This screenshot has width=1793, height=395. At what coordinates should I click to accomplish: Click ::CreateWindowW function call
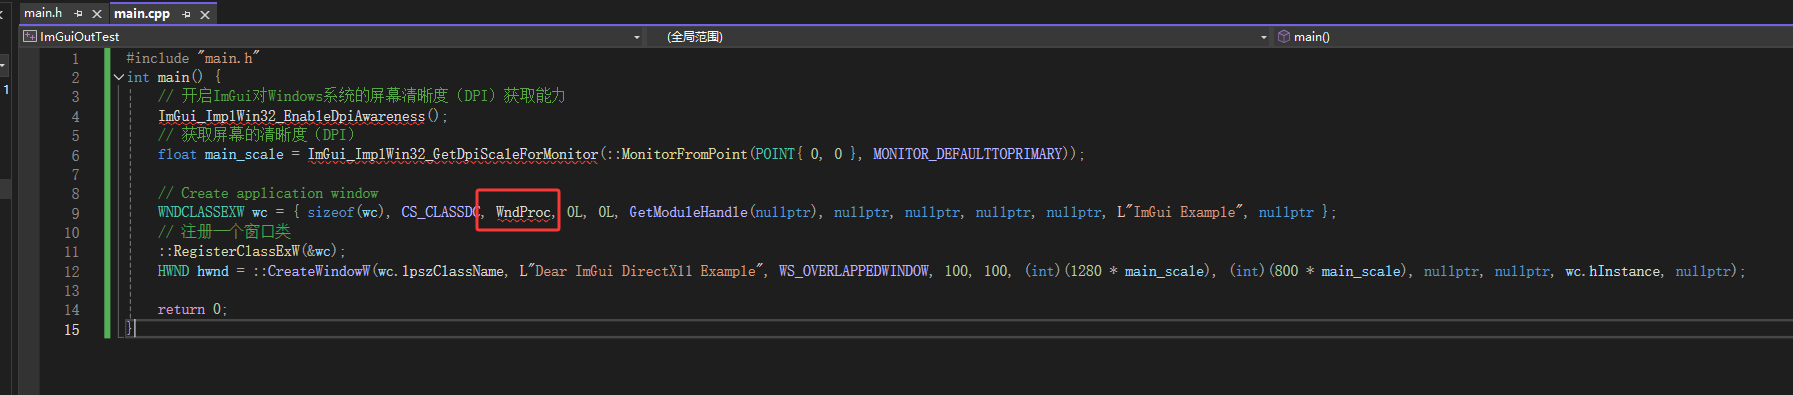click(311, 271)
